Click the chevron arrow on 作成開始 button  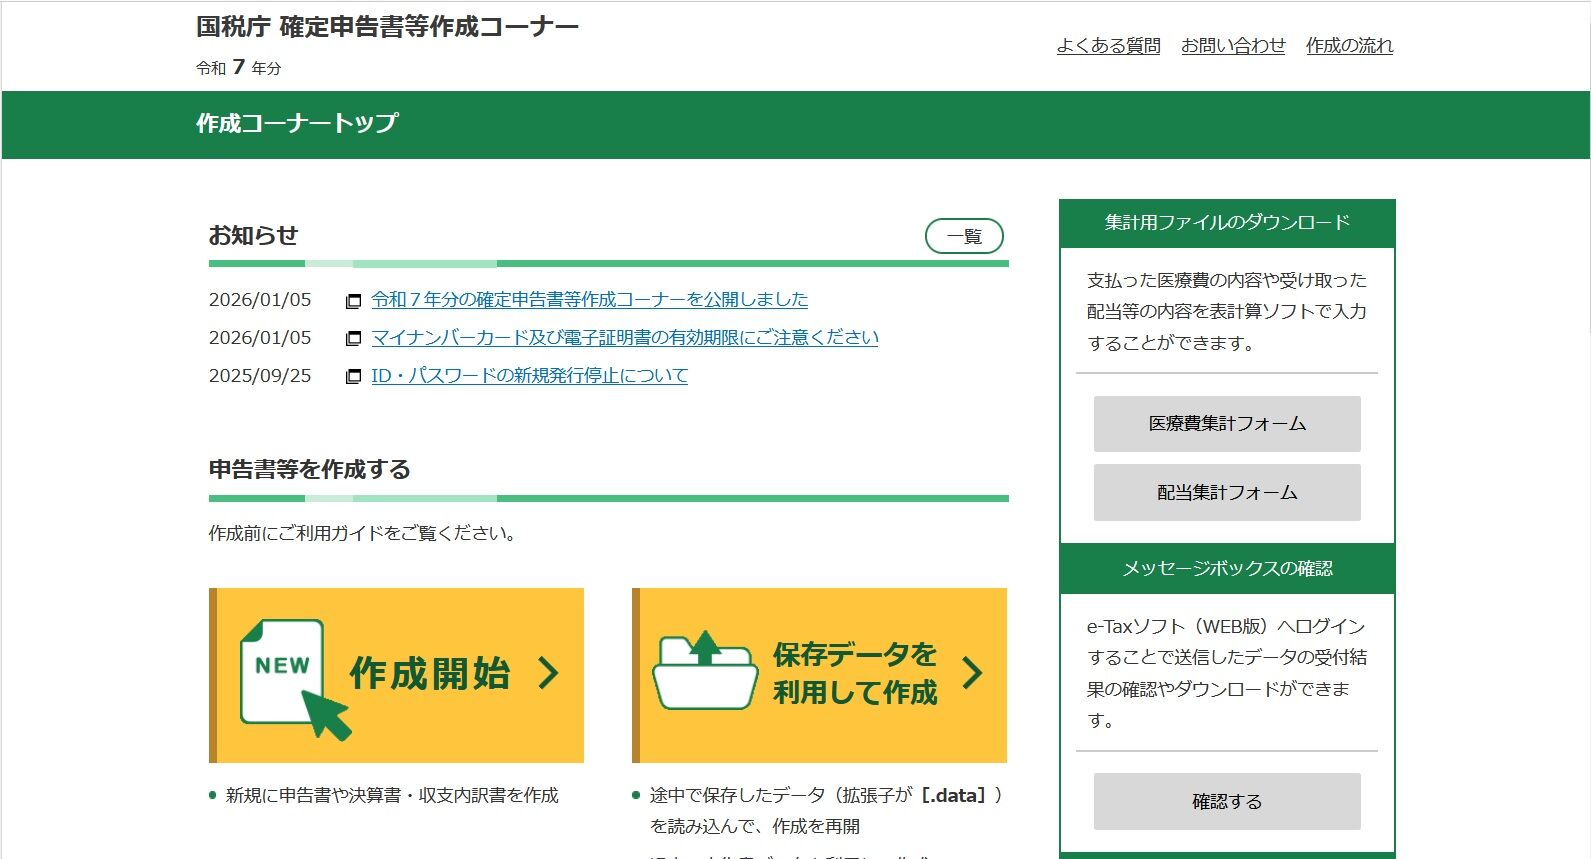(x=548, y=673)
